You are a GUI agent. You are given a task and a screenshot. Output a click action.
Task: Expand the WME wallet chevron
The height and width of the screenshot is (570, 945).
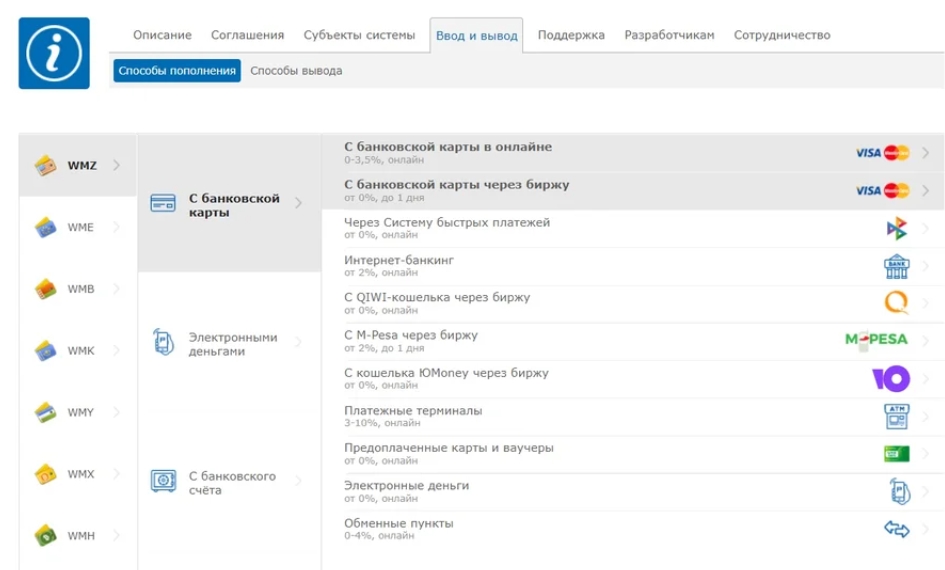pyautogui.click(x=116, y=227)
